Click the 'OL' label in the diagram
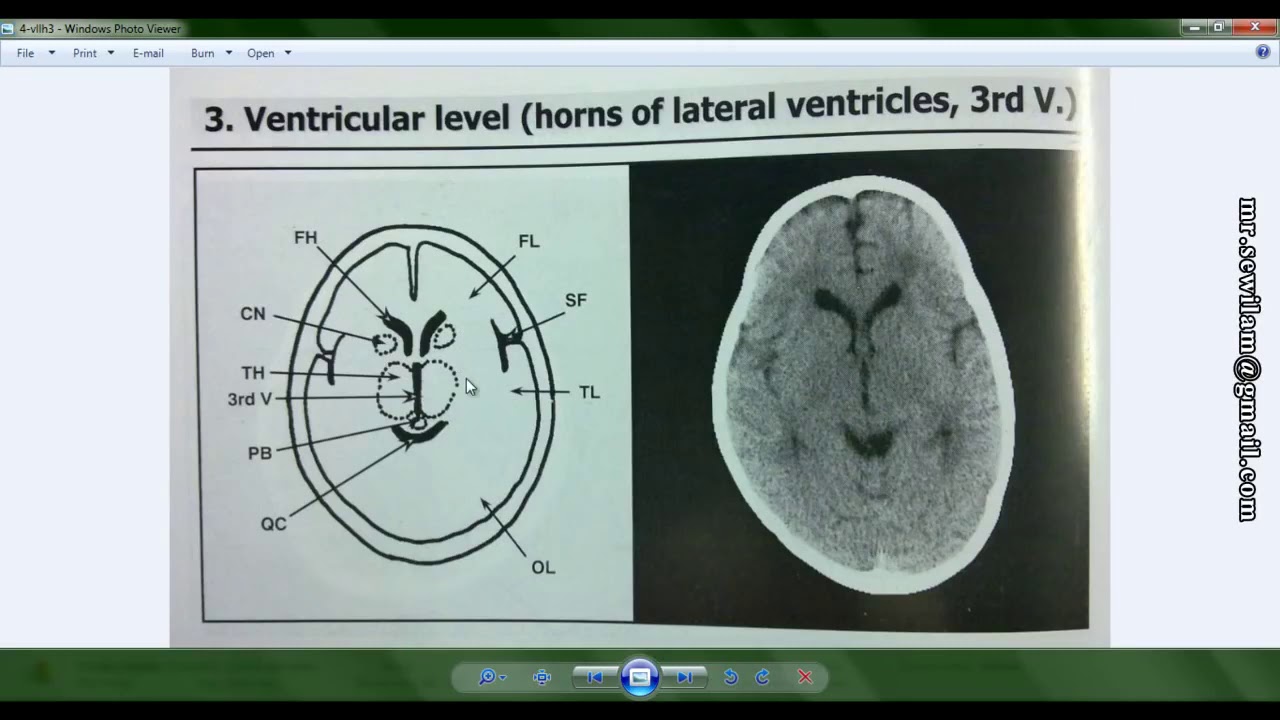 coord(543,568)
